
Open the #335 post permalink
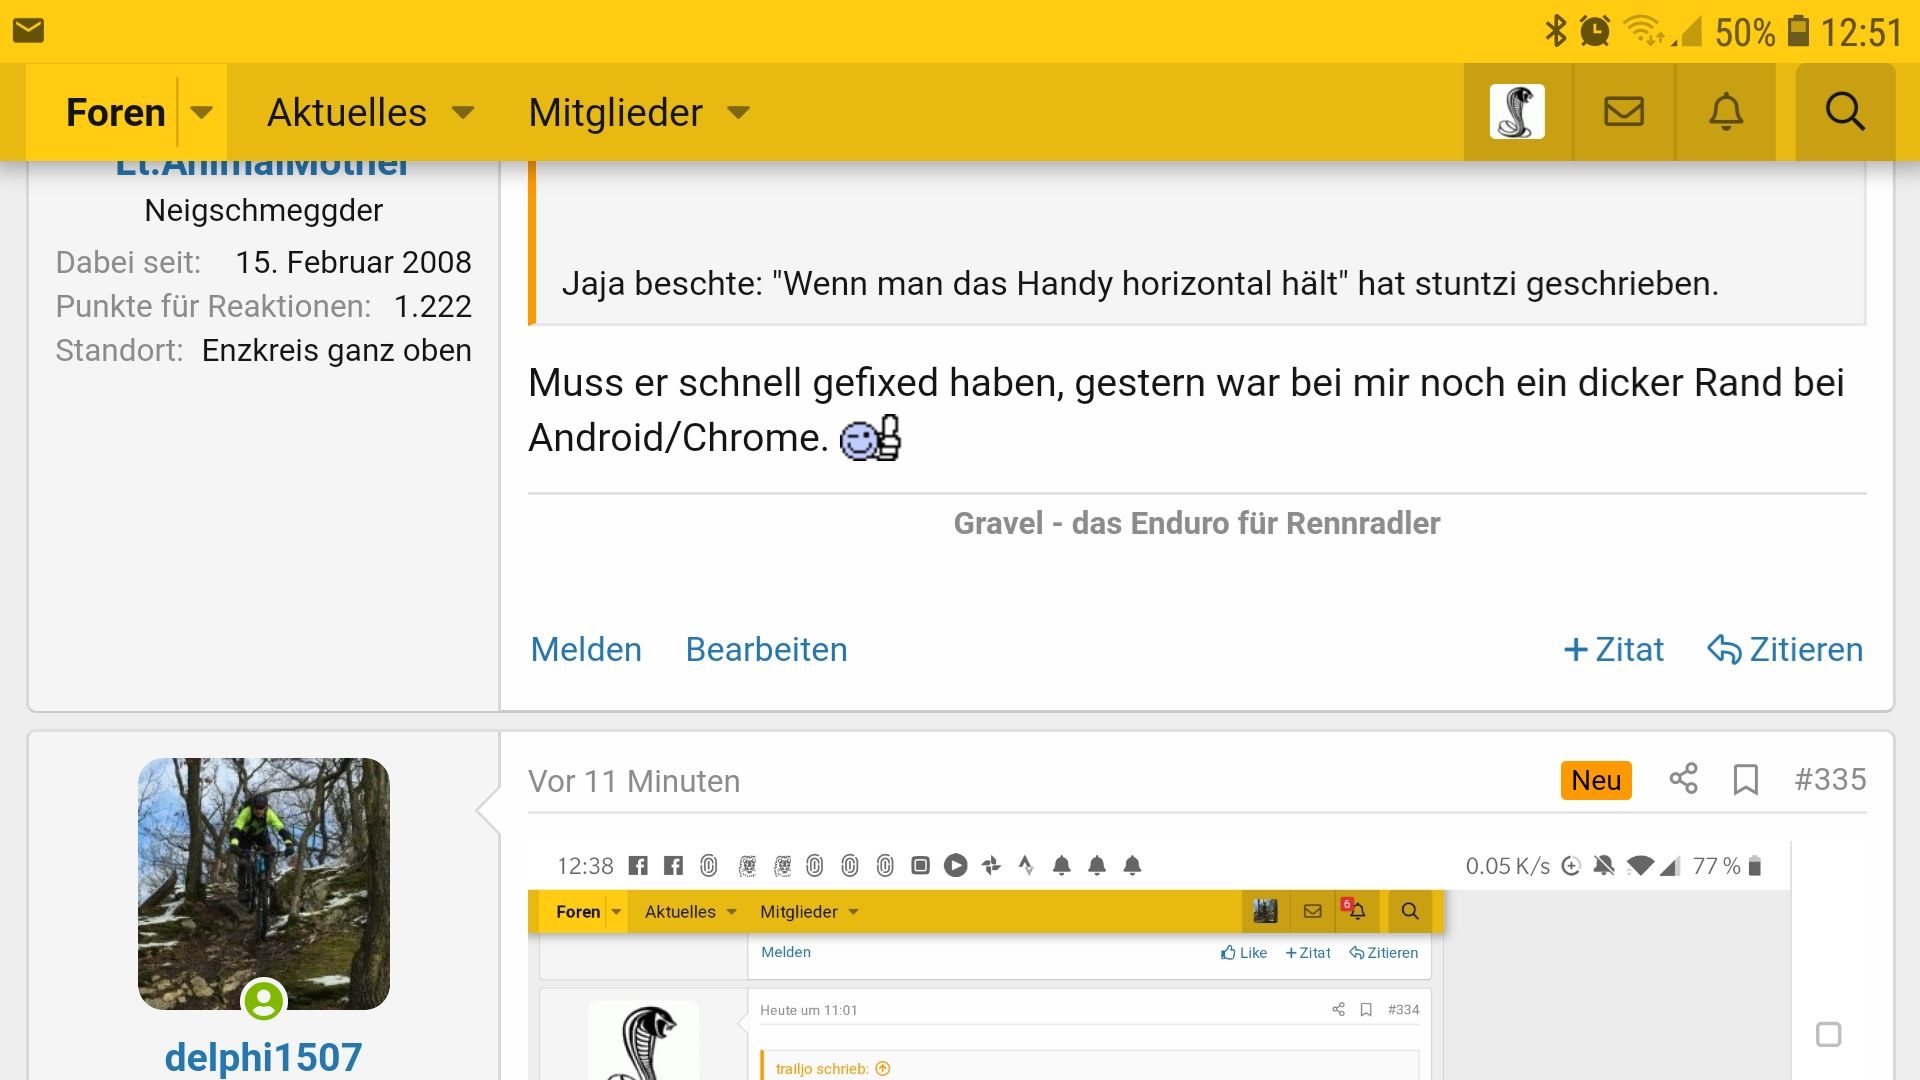(1830, 779)
